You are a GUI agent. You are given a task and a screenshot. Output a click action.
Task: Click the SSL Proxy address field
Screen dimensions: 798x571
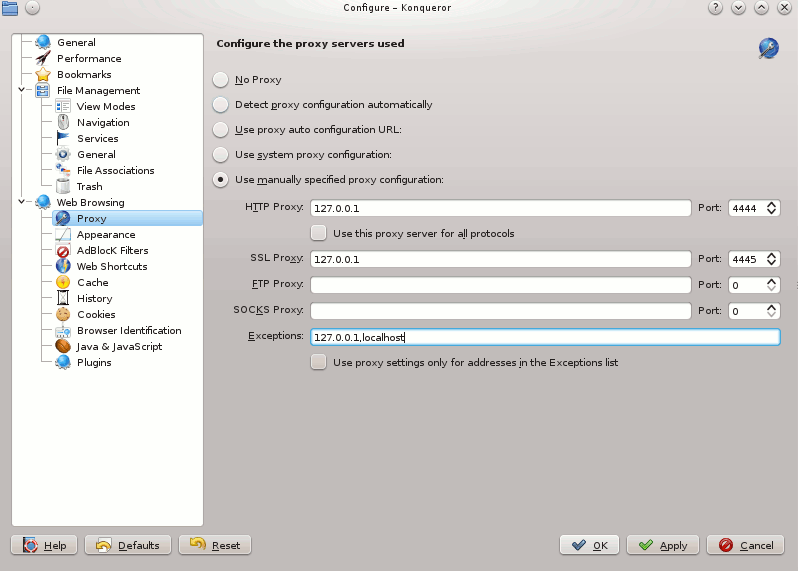tap(501, 259)
